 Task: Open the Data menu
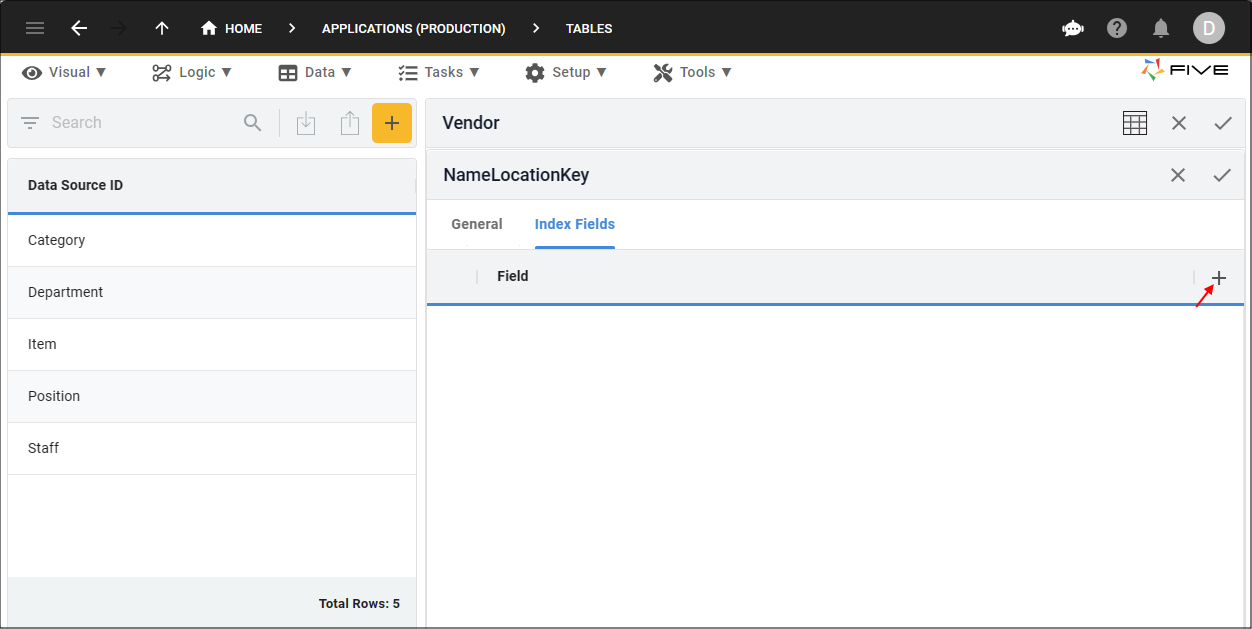[x=315, y=72]
